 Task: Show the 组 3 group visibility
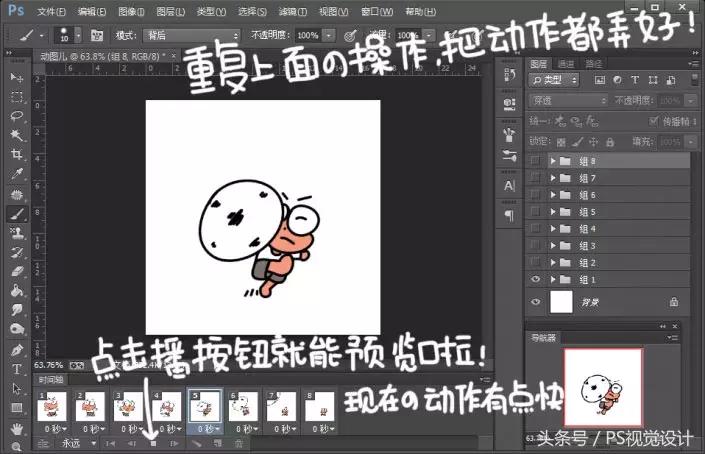(535, 245)
